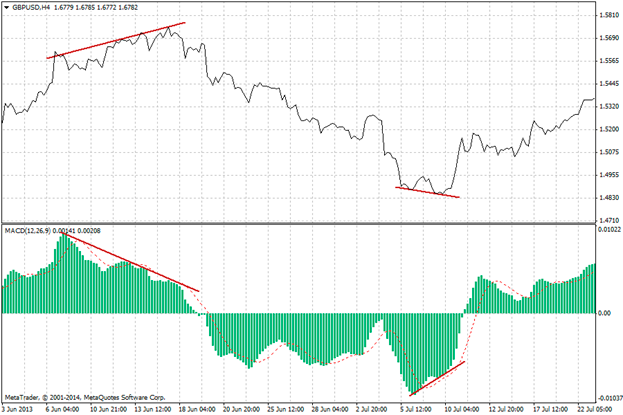623x415 pixels.
Task: Select the falling red trendline under July price lows
Action: (x=428, y=192)
